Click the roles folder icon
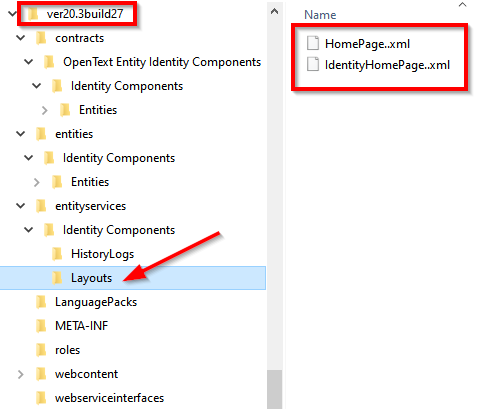The height and width of the screenshot is (409, 477). point(41,350)
